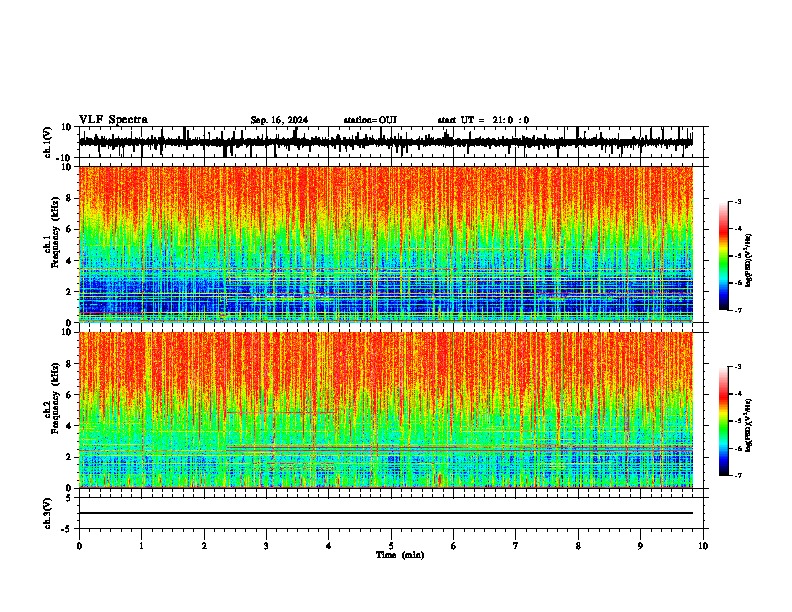Image resolution: width=792 pixels, height=612 pixels.
Task: Click the "ch.1(V)" waveform axis label
Action: (47, 142)
